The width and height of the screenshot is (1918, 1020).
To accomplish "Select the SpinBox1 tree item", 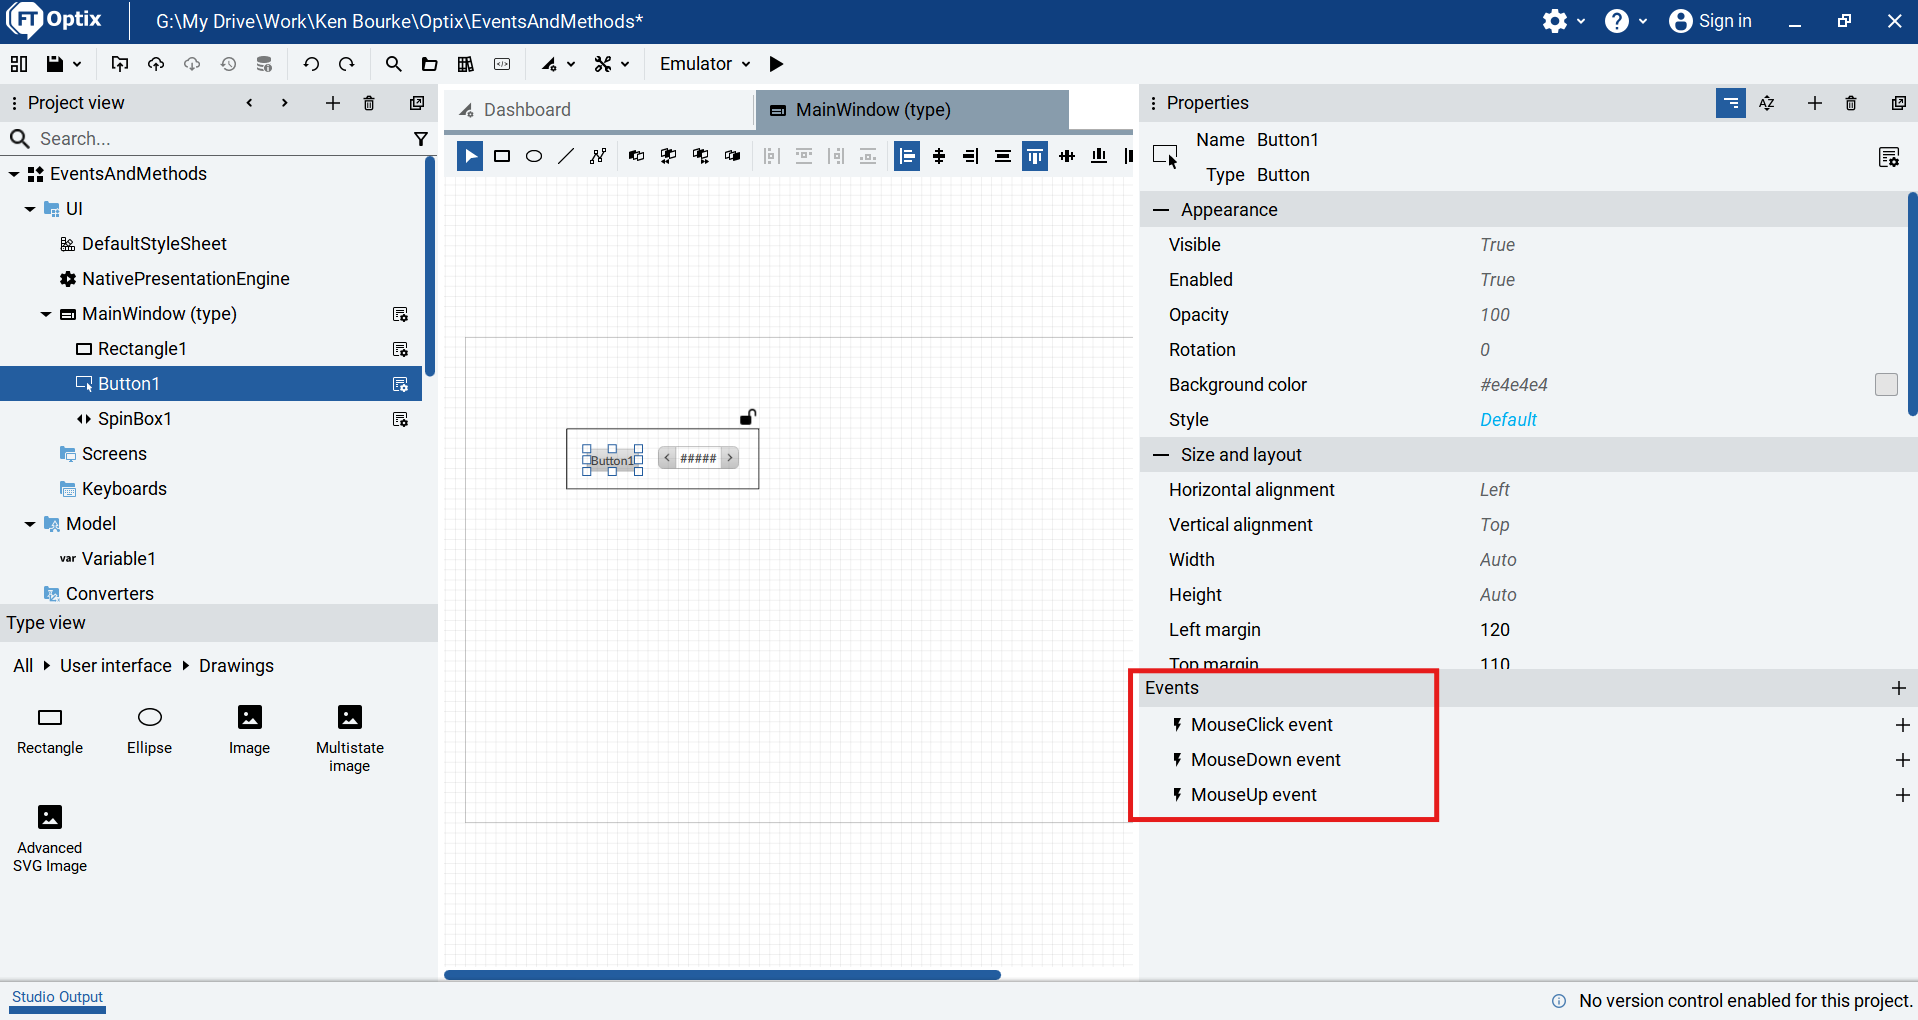I will (x=211, y=419).
